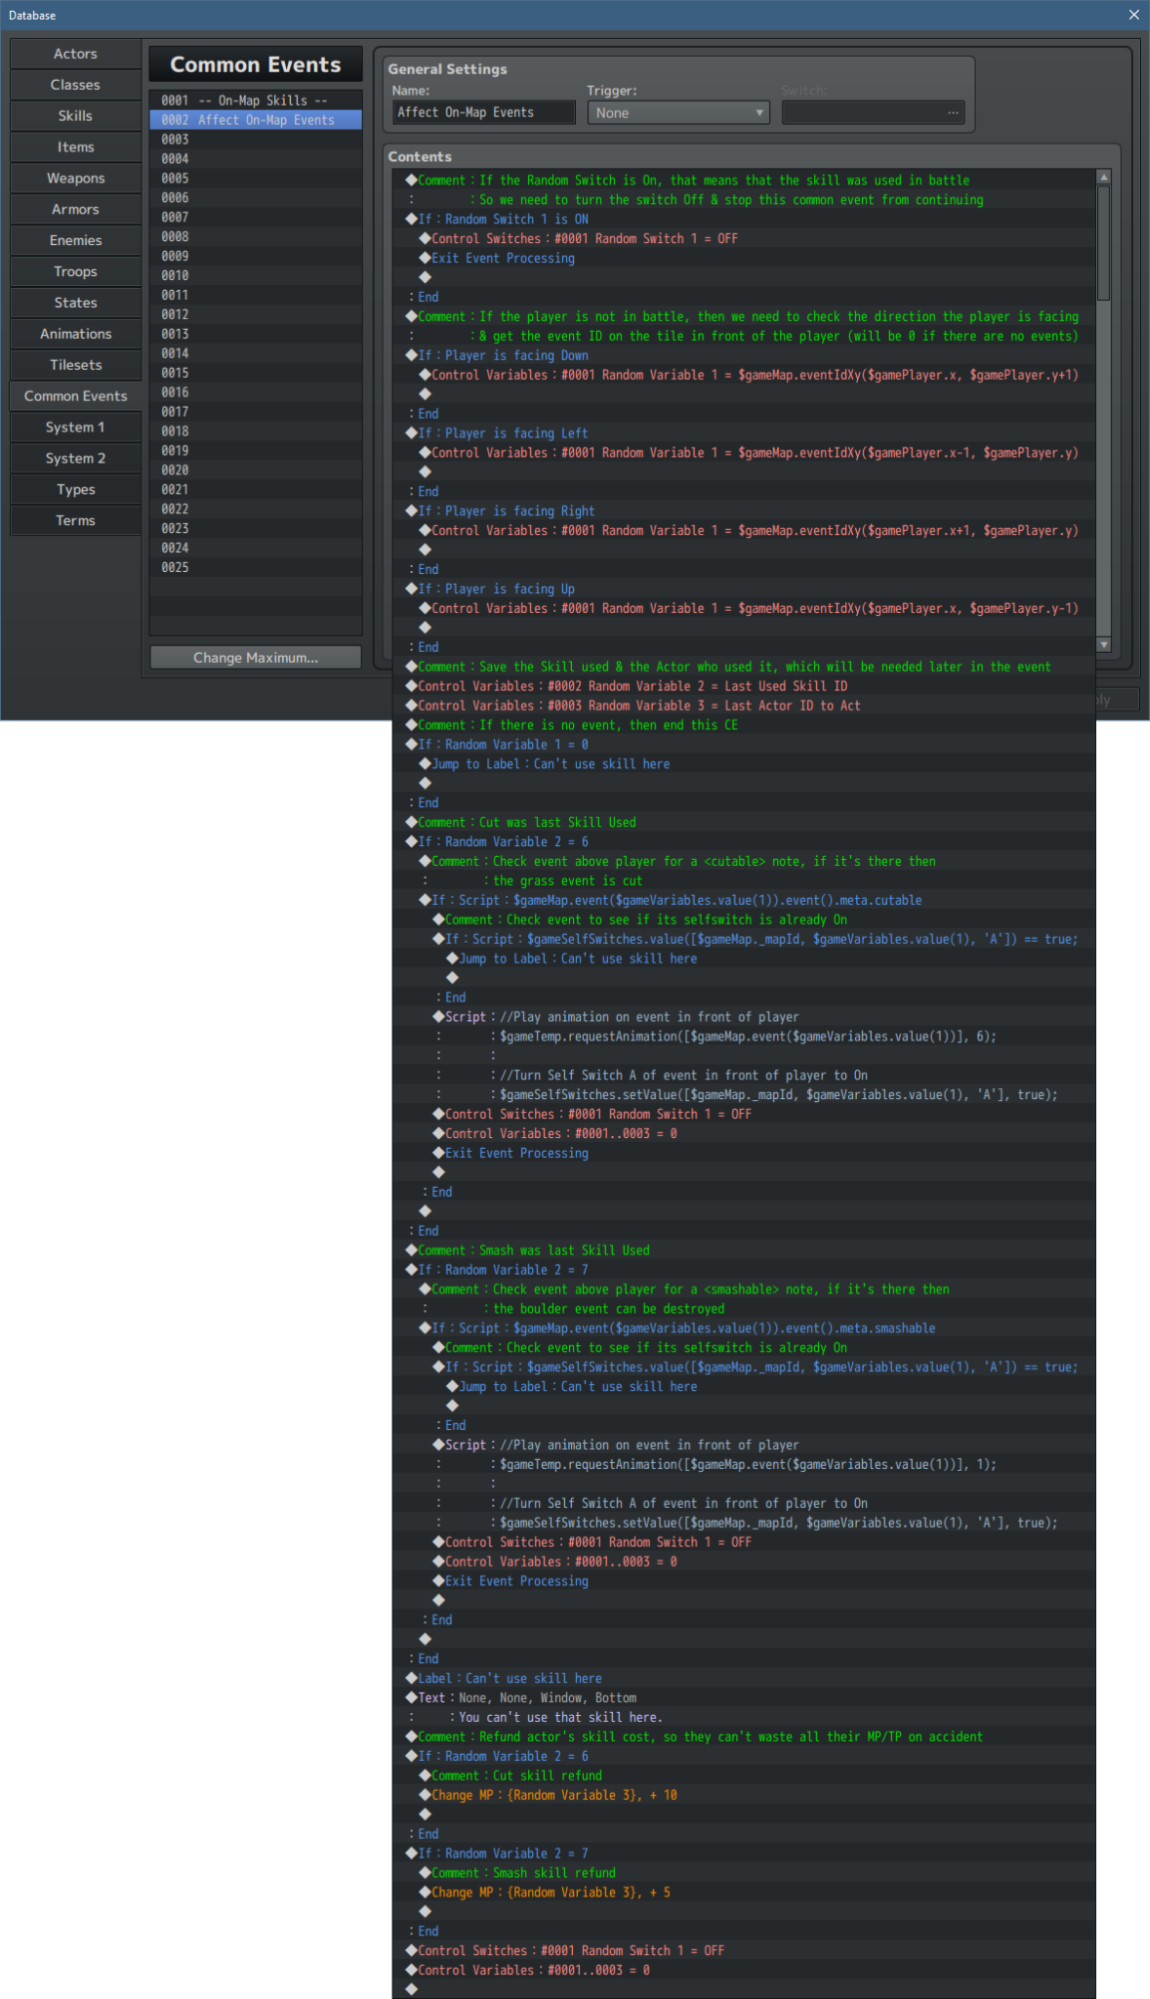Go to the Items tab
This screenshot has width=1150, height=1999.
[x=75, y=147]
